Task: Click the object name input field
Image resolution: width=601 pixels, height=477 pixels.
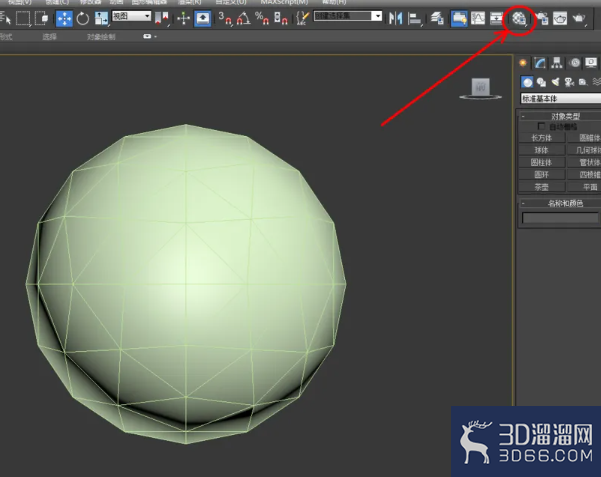Action: point(560,218)
